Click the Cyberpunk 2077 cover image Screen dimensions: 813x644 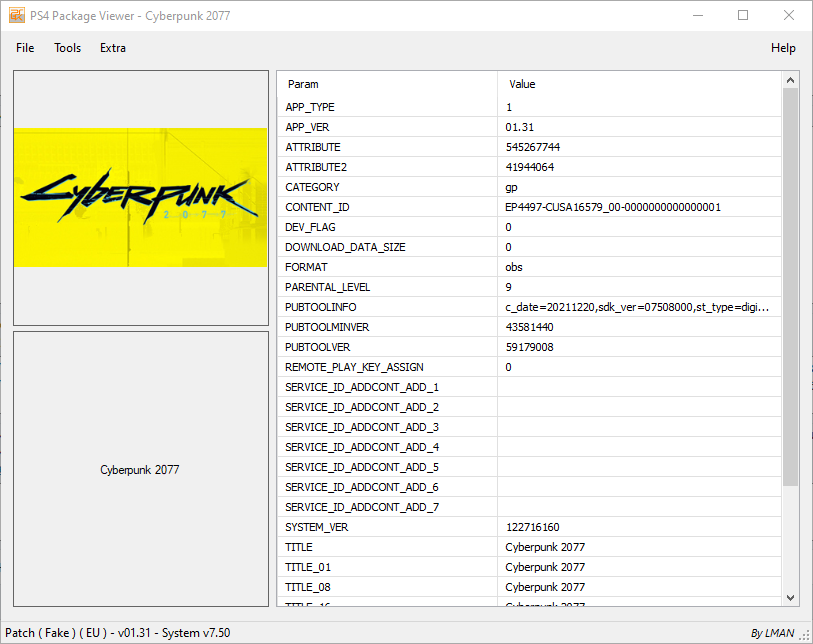(141, 197)
